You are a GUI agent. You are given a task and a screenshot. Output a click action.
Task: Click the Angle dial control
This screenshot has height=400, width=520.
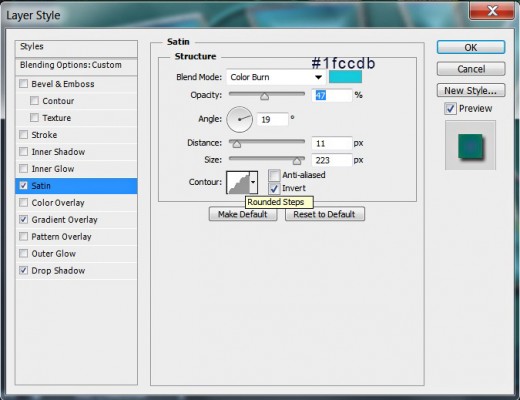click(239, 119)
